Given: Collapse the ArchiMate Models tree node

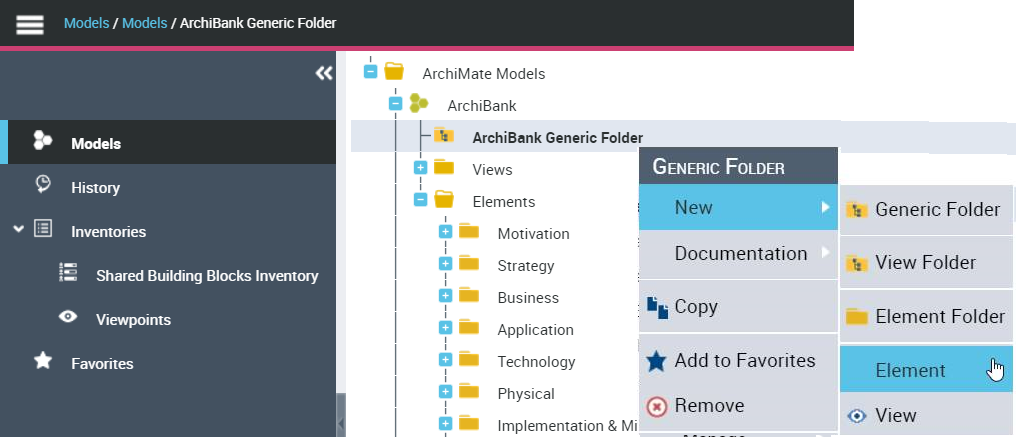Looking at the screenshot, I should 370,72.
